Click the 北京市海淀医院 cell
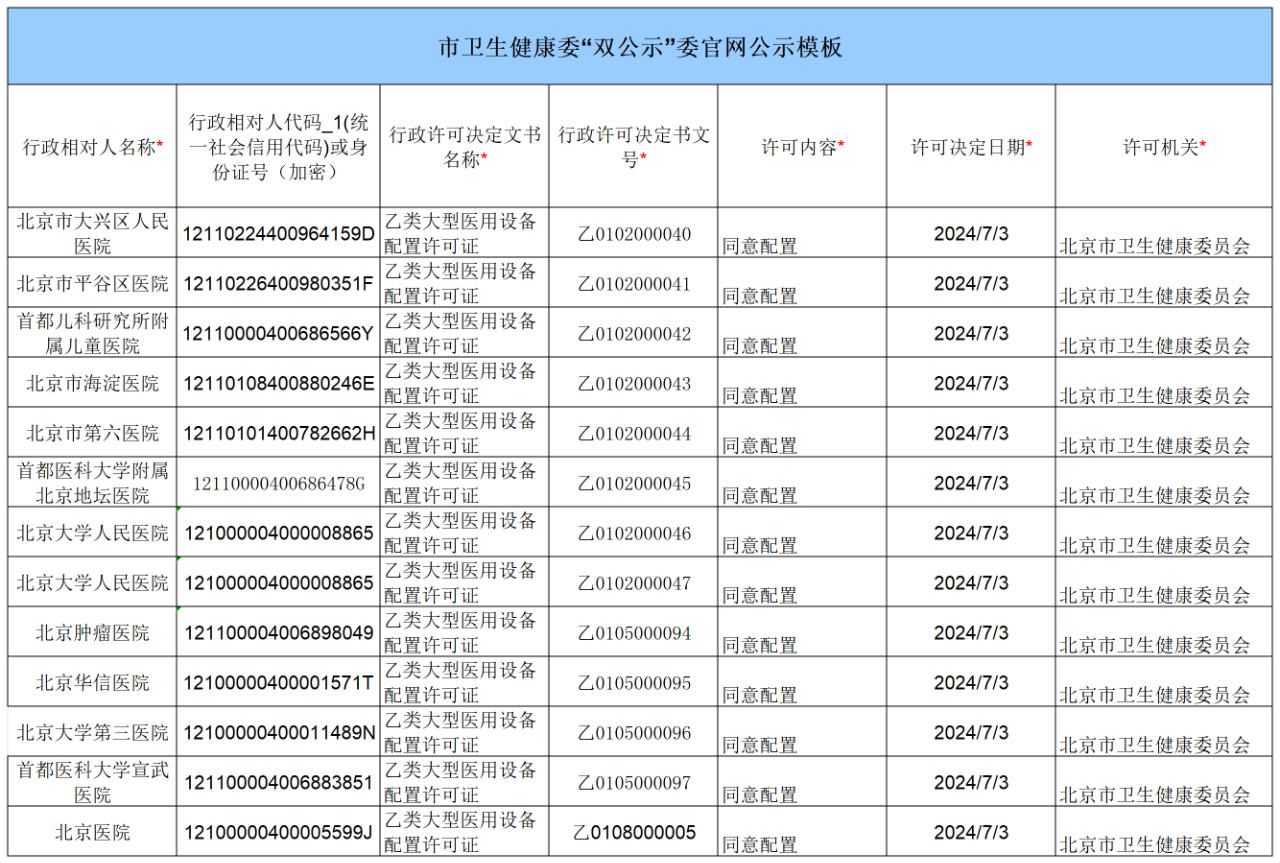The height and width of the screenshot is (863, 1280). point(92,383)
